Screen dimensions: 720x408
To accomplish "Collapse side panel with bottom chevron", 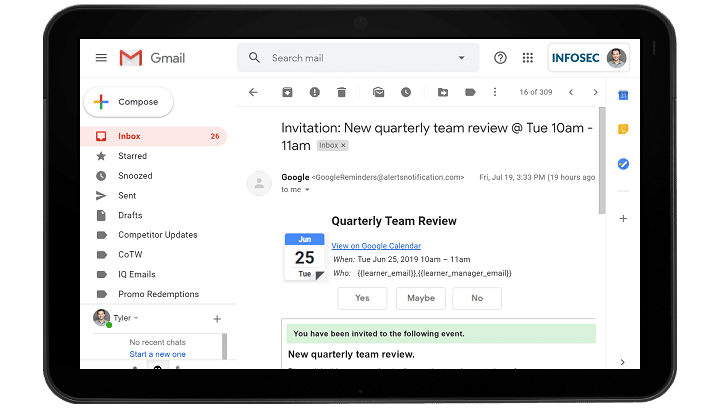I will [622, 362].
